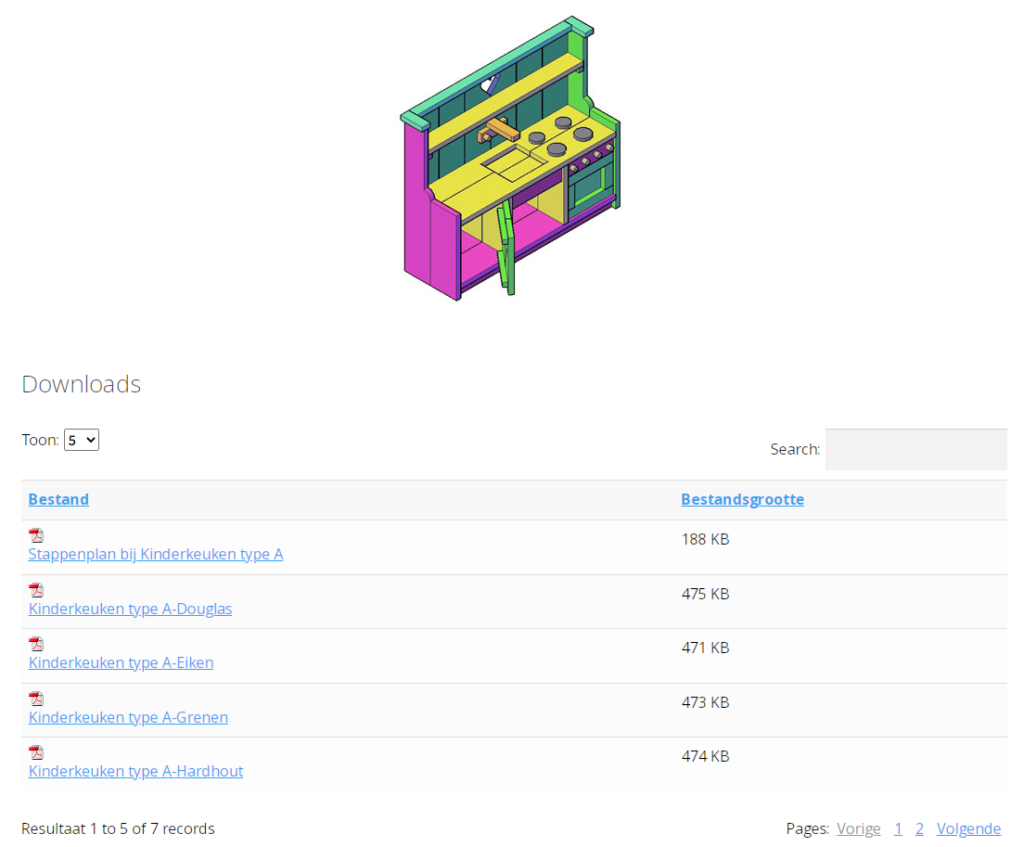The image size is (1024, 847).
Task: Open the Toon rows-per-page dropdown
Action: pyautogui.click(x=81, y=440)
